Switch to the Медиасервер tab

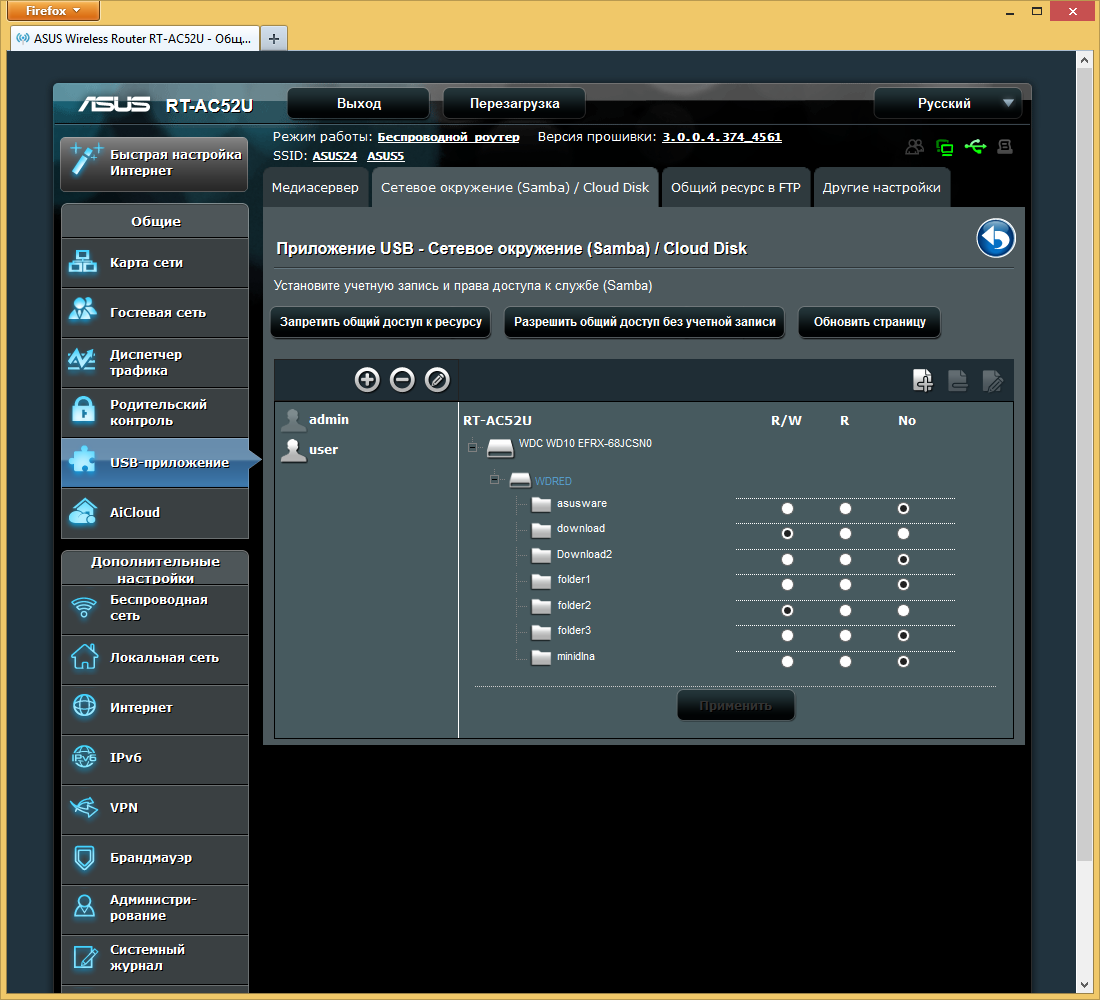click(x=315, y=188)
